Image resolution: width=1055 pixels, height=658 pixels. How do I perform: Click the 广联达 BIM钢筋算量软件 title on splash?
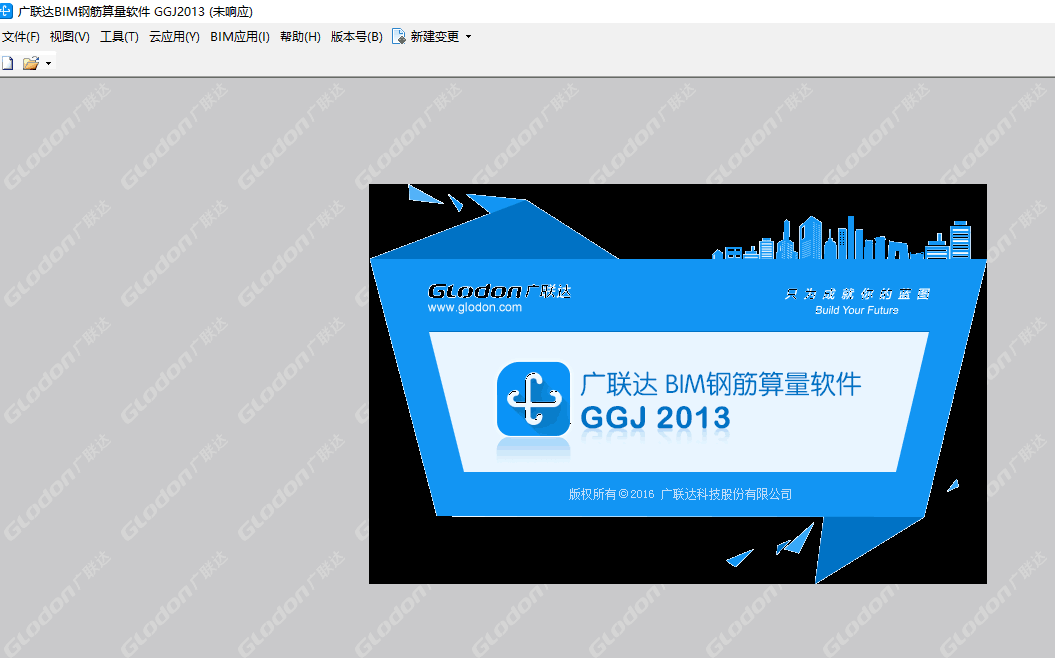click(721, 384)
